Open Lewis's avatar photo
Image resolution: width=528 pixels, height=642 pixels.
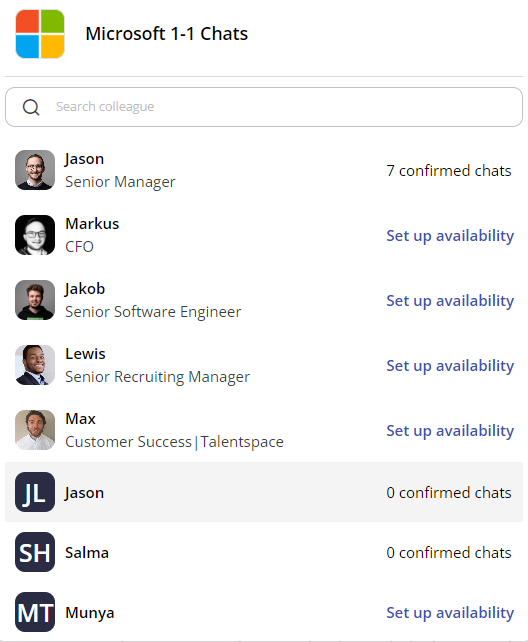click(x=35, y=365)
